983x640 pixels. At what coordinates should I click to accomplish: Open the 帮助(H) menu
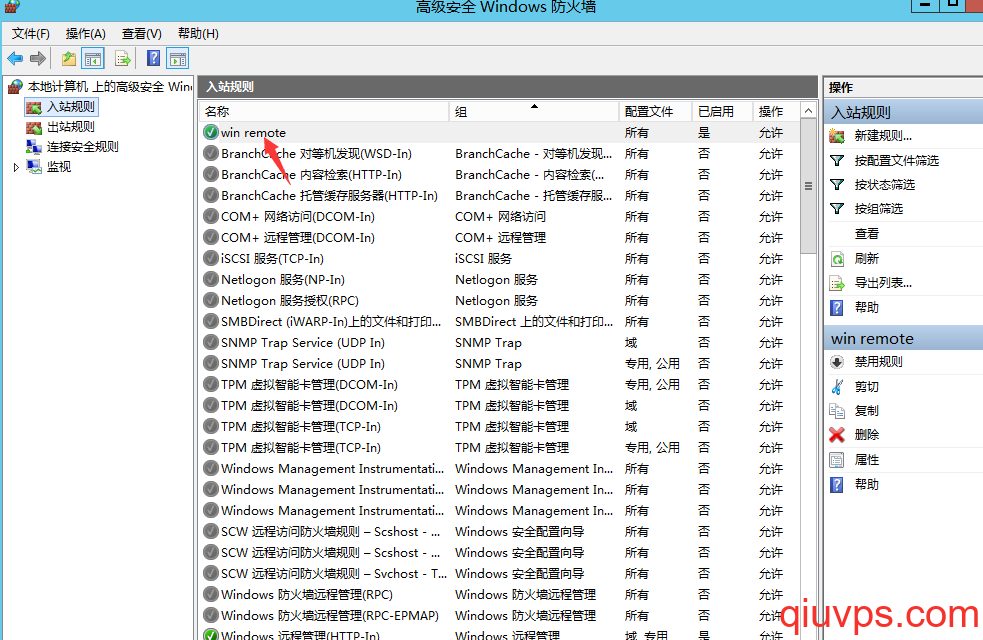tap(198, 34)
